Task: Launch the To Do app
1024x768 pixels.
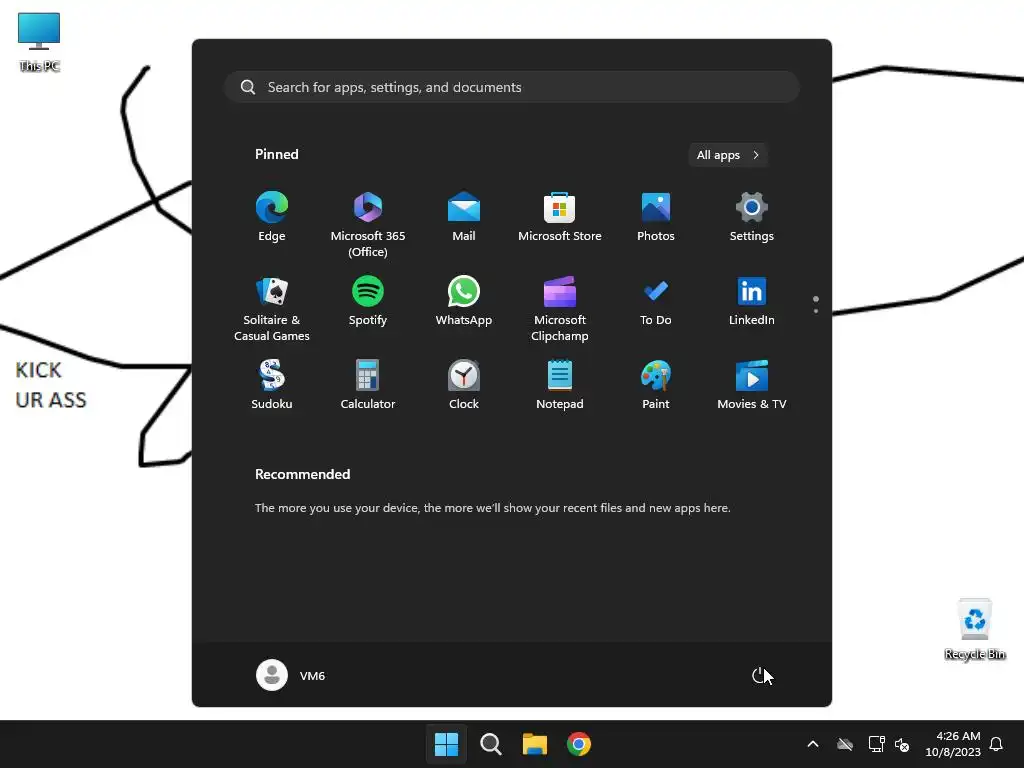Action: (x=656, y=302)
